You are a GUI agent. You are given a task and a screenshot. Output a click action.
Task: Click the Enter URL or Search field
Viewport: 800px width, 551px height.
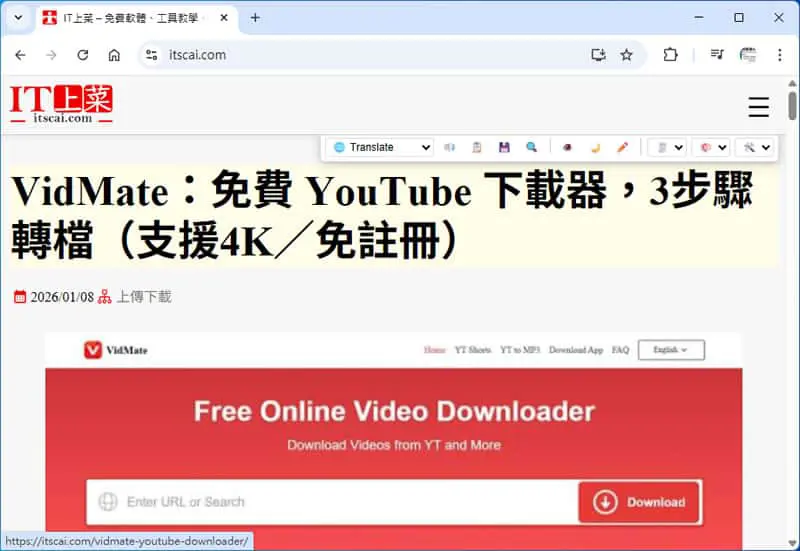(x=333, y=502)
